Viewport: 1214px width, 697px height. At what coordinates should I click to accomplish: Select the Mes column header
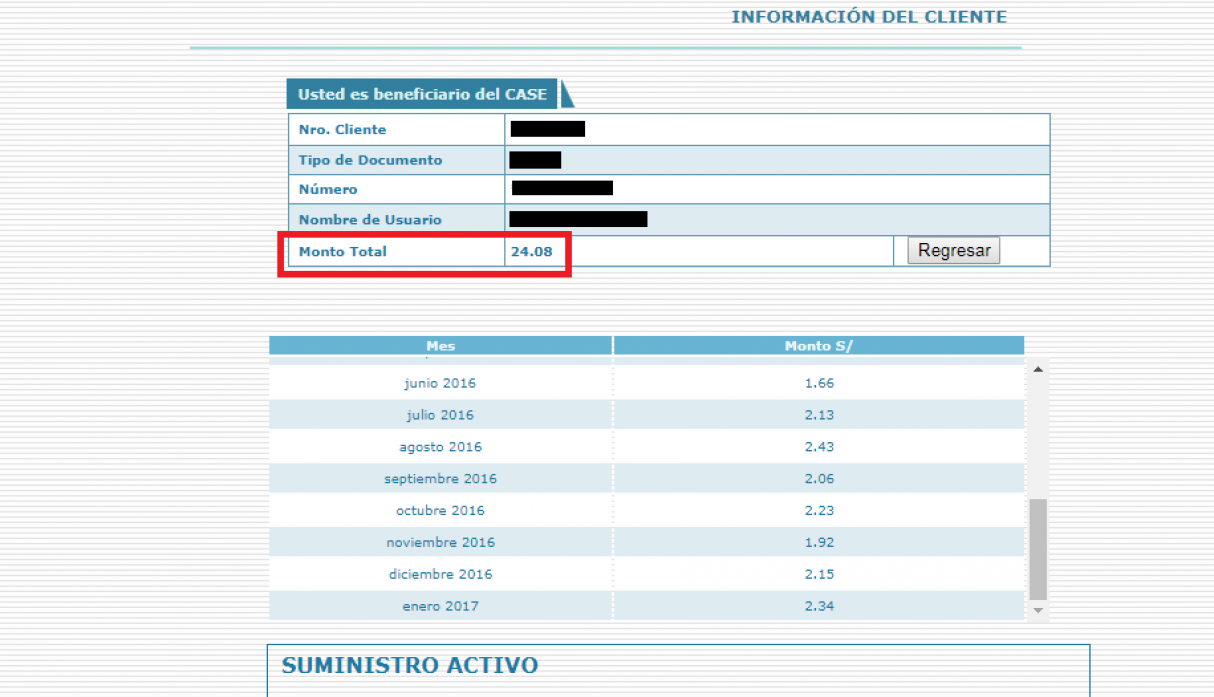440,346
